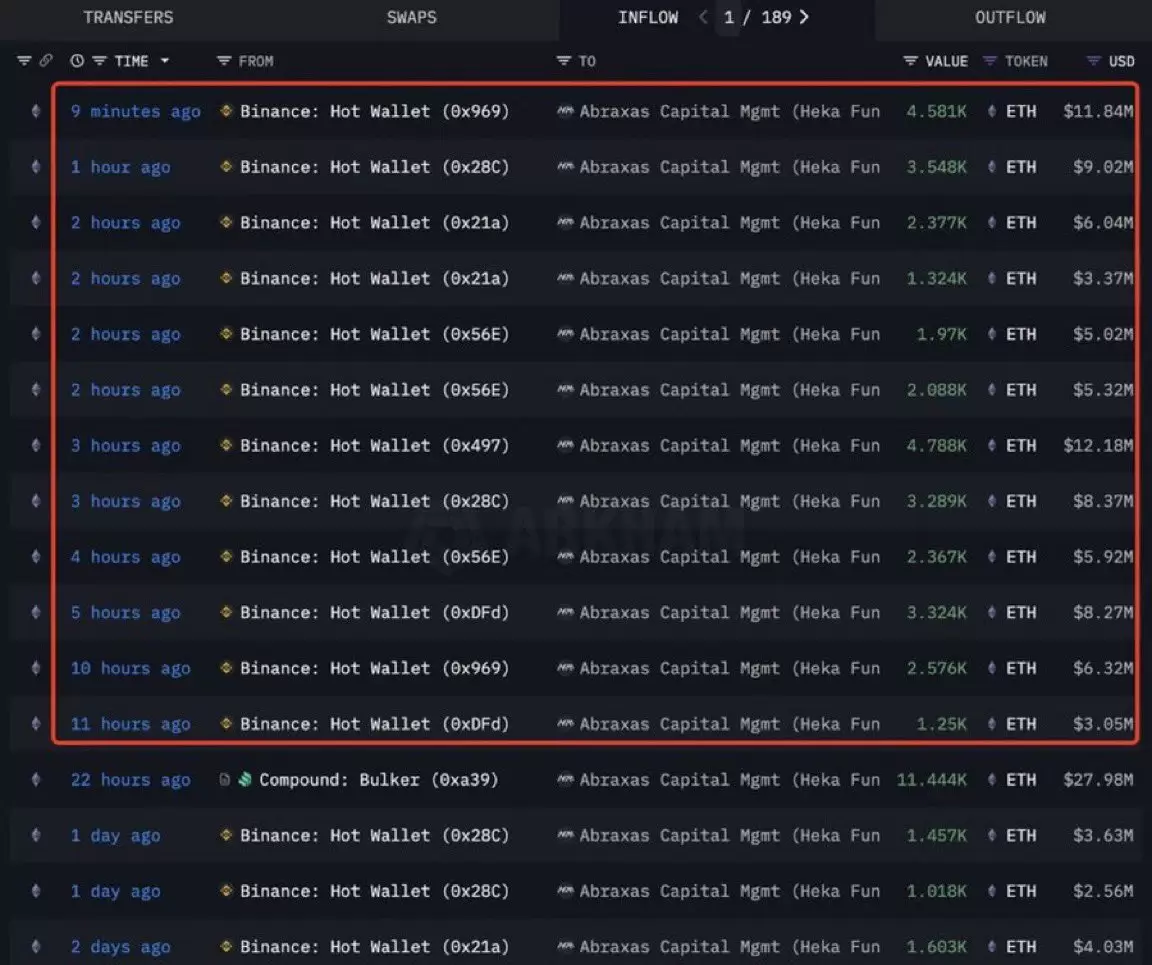1152x965 pixels.
Task: Open the leftmost chain filter icon in header
Action: click(24, 61)
